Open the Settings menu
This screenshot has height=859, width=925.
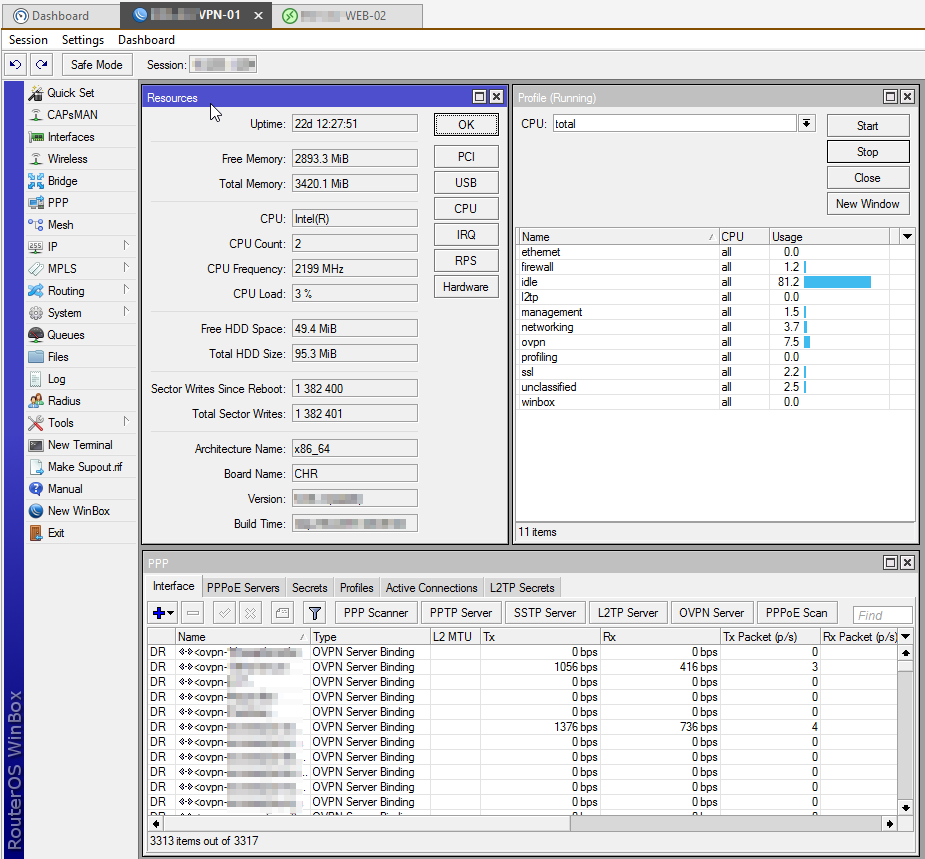(83, 40)
